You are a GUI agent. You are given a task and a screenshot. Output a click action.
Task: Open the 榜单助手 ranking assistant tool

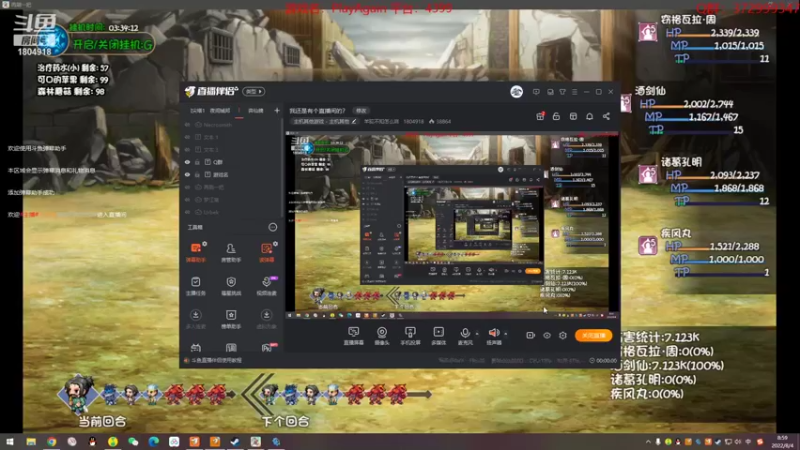pos(231,319)
